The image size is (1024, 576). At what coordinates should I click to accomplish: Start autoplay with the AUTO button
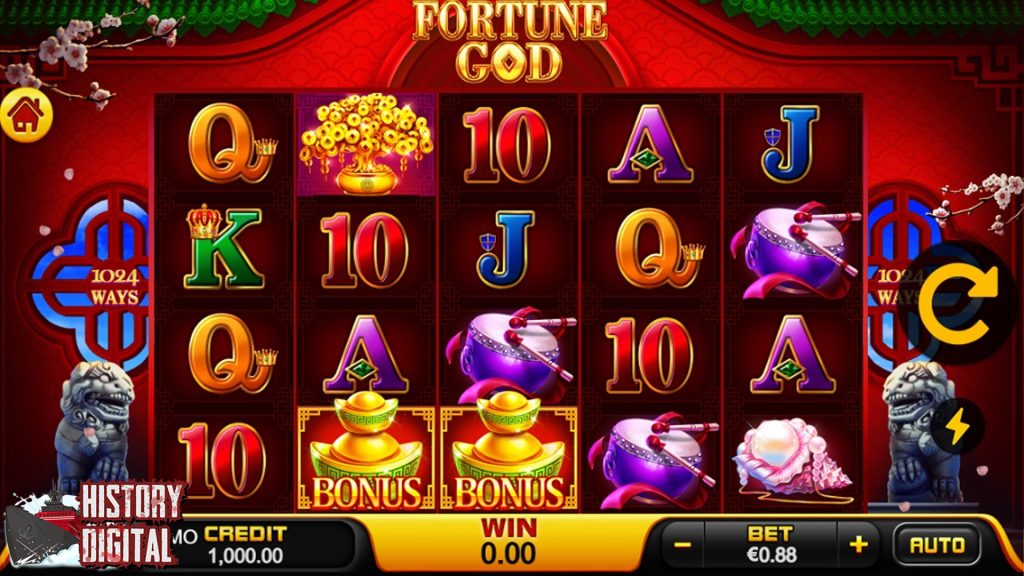tap(937, 545)
